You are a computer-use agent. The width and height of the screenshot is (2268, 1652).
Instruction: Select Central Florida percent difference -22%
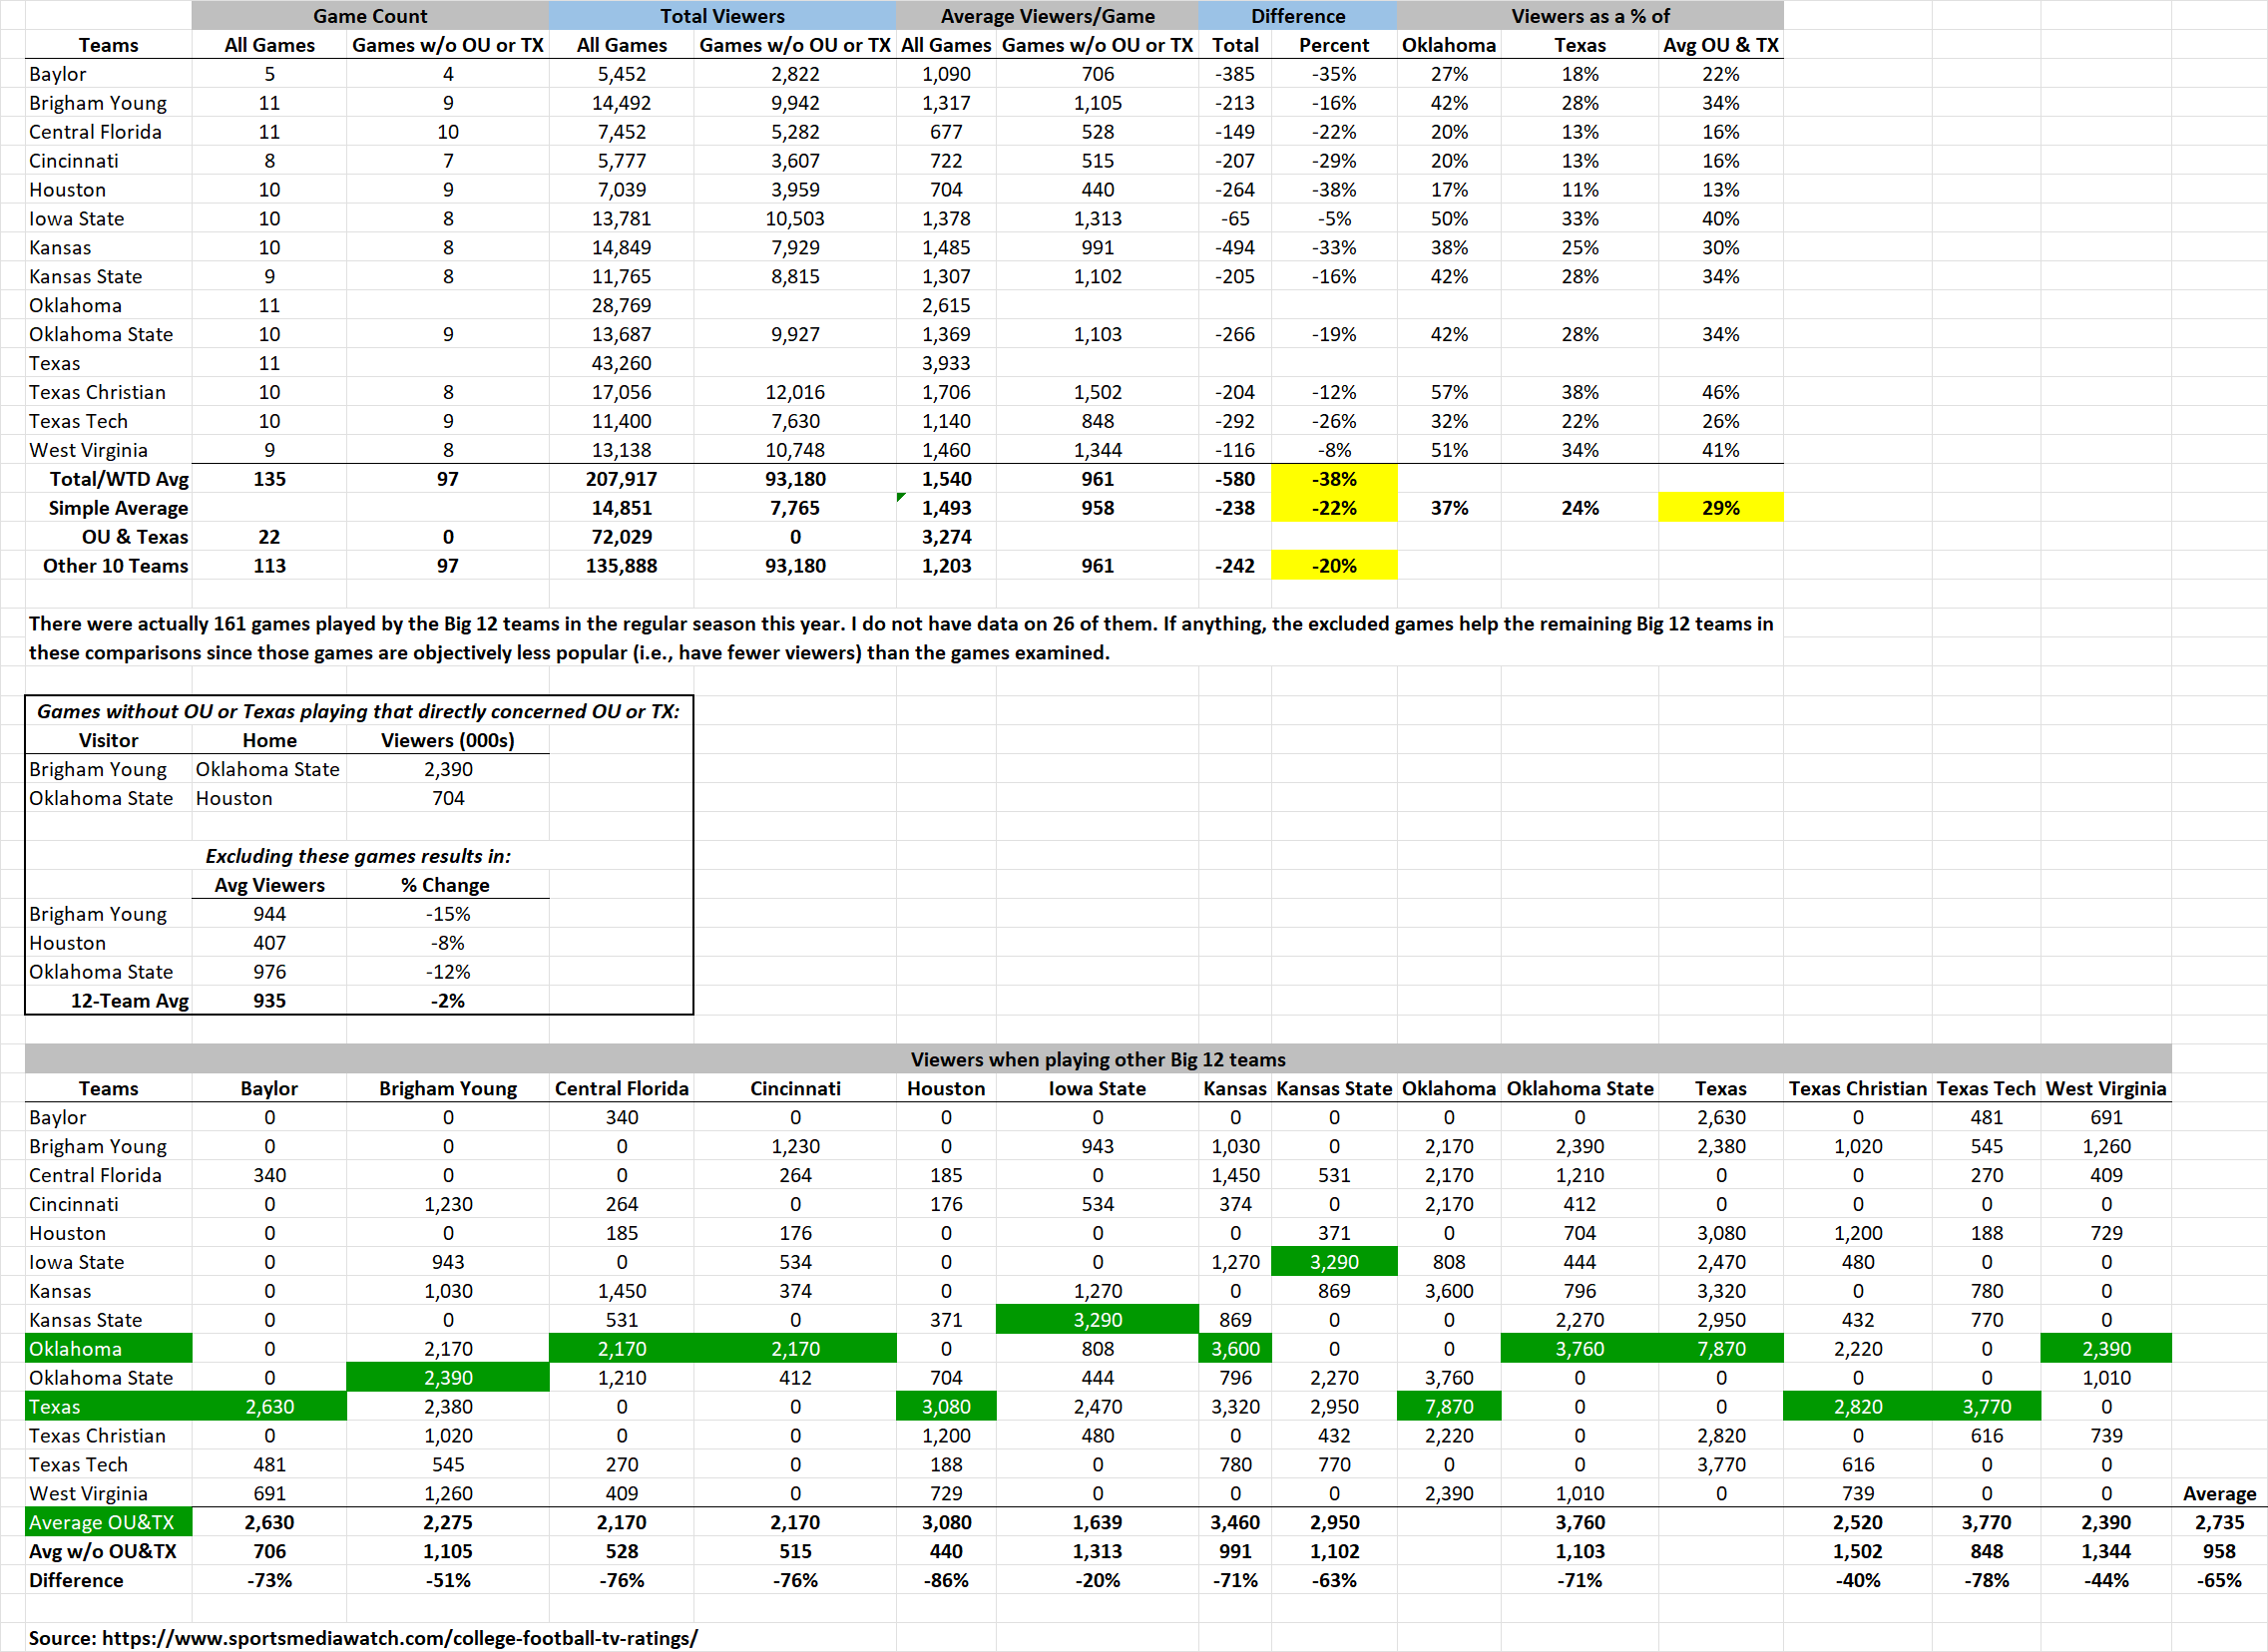(1334, 132)
